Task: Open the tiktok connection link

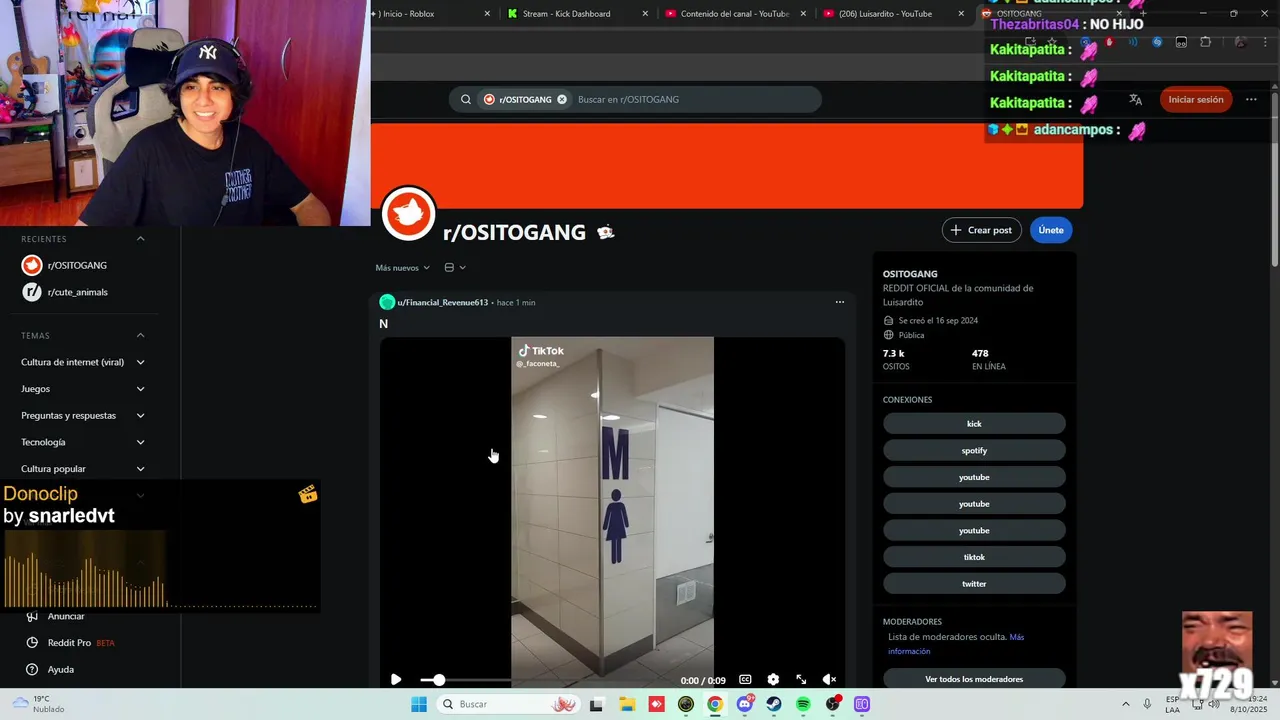Action: 974,557
